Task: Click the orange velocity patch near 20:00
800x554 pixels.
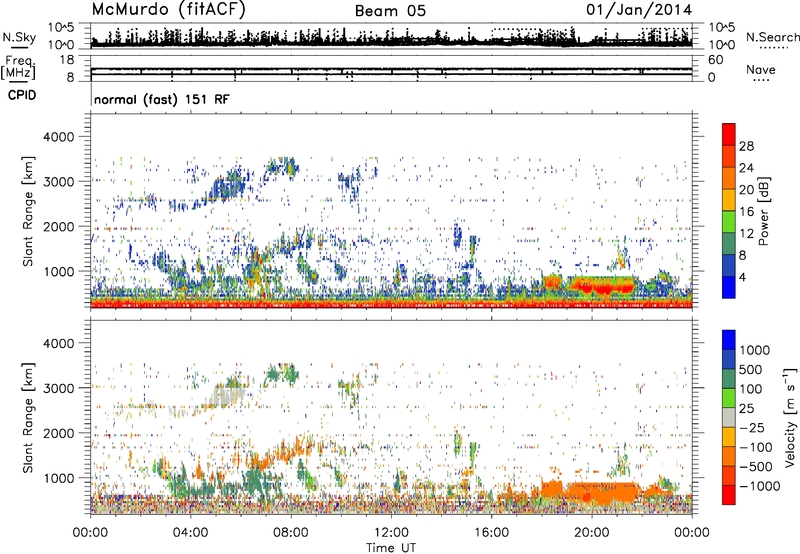Action: [x=602, y=493]
